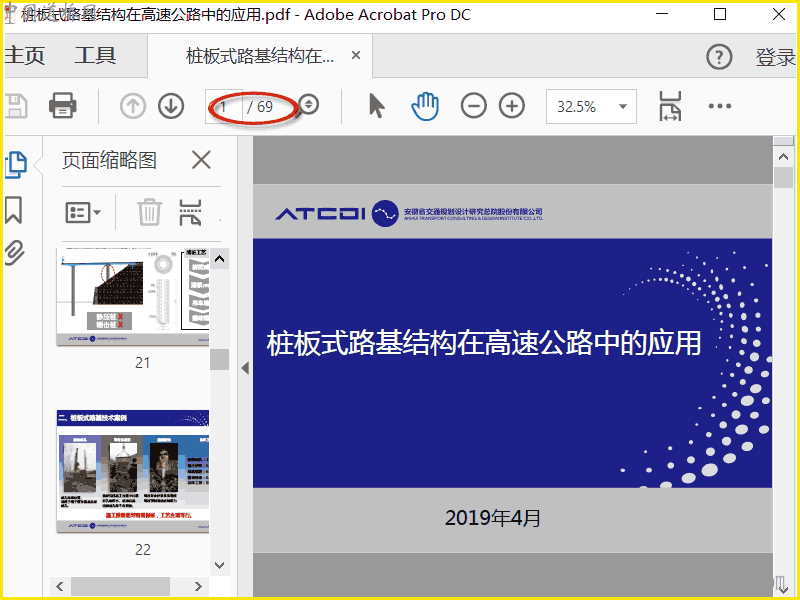Click thumbnail panel horizontal scrollbar thumb

pyautogui.click(x=120, y=586)
